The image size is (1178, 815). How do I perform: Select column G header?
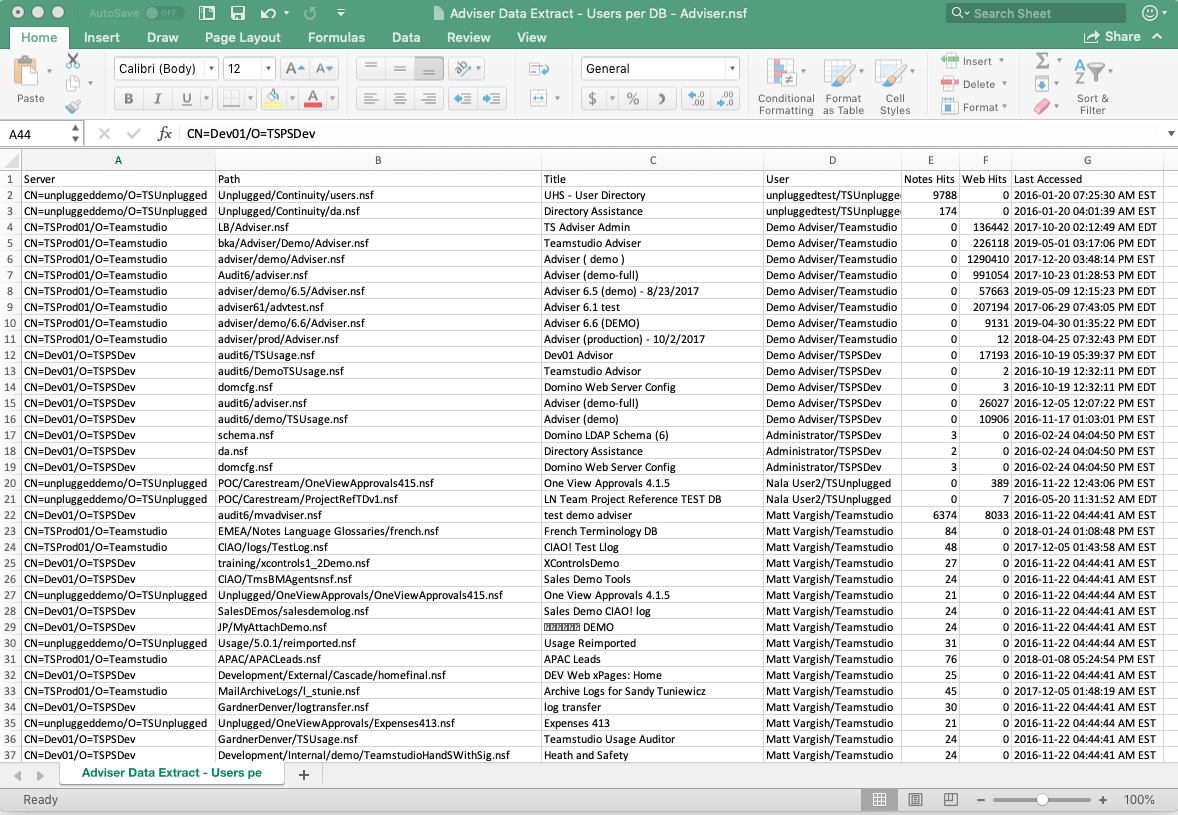(x=1087, y=160)
